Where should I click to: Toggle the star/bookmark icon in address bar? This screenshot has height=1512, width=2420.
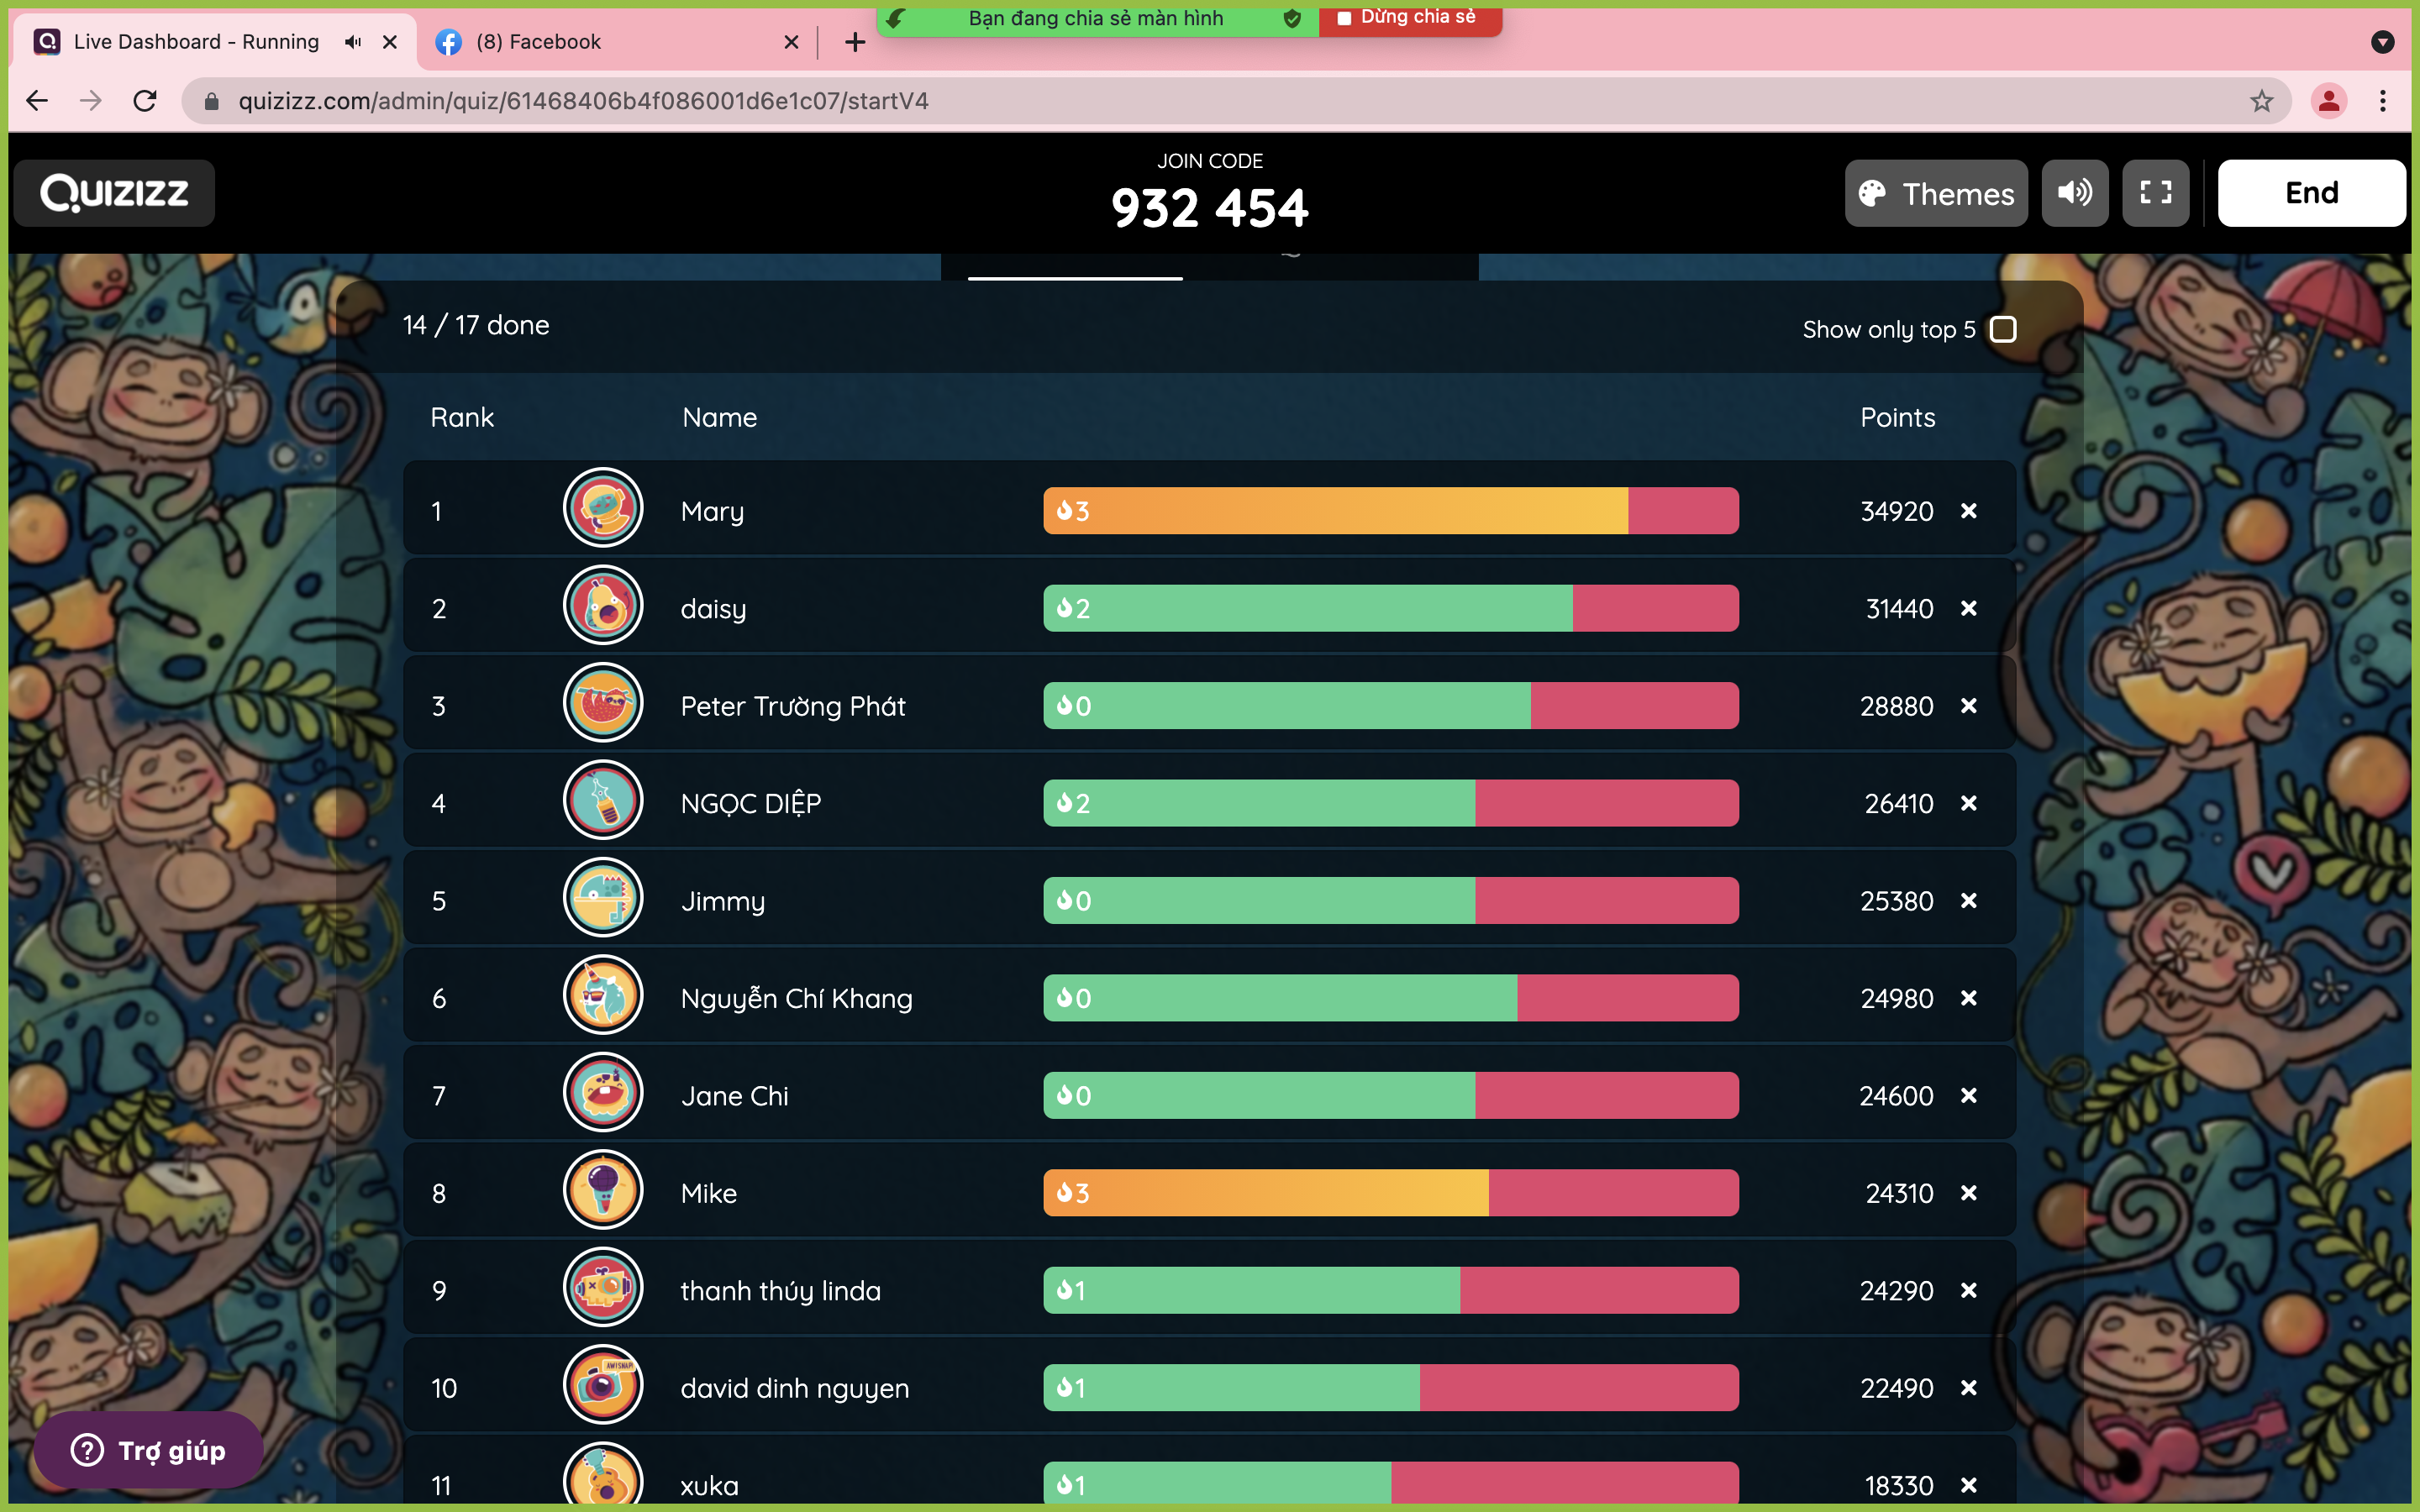(2261, 101)
